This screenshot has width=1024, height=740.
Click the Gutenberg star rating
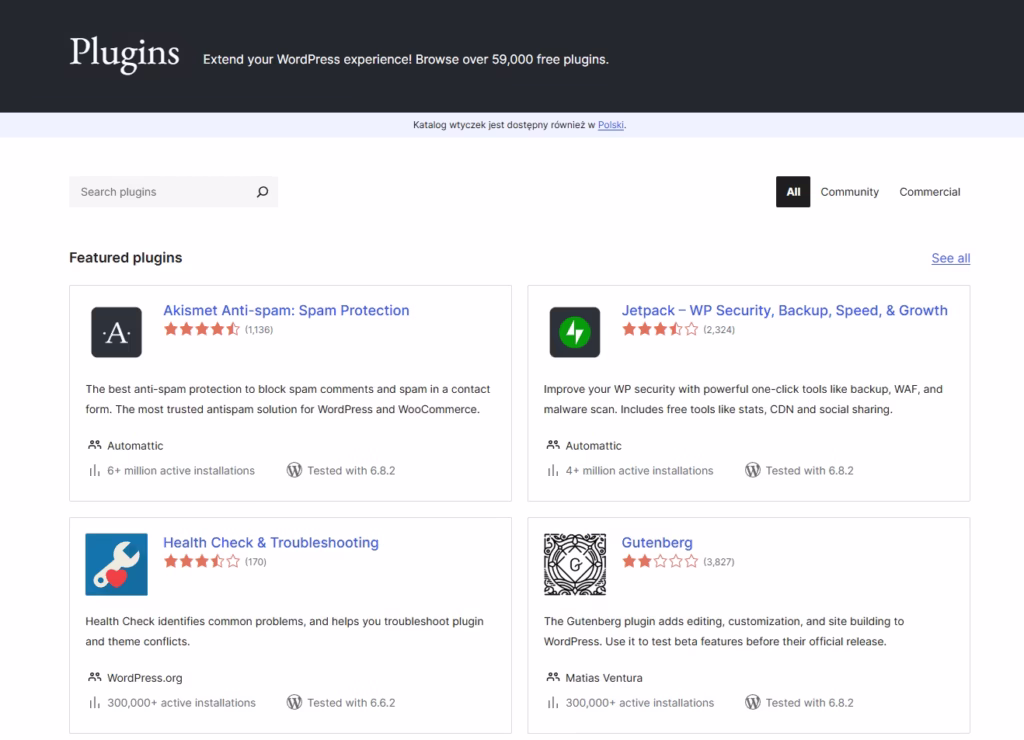(660, 562)
